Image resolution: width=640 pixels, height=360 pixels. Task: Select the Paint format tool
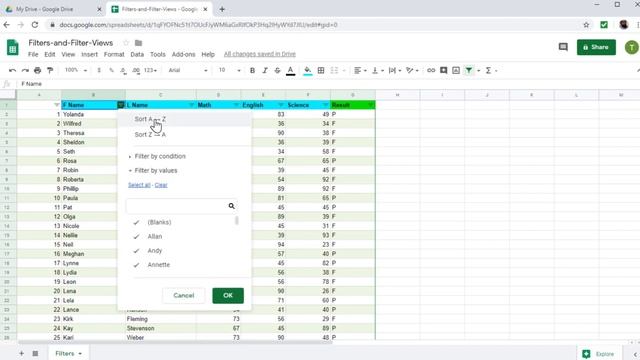tap(50, 71)
